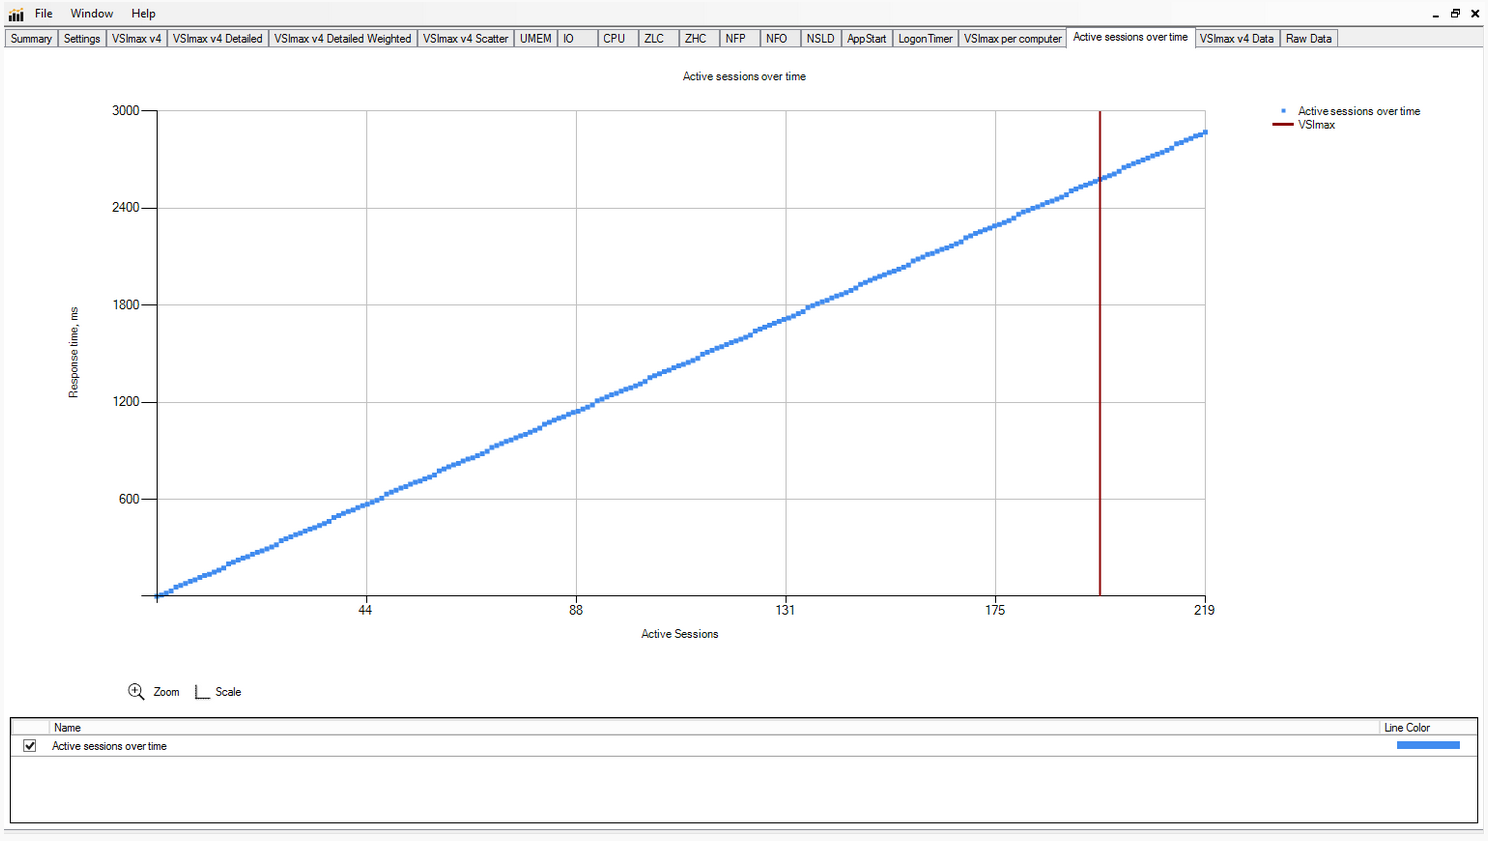Switch to the VSImax v4 Scatter tab
Screen dimensions: 1488x841
tap(465, 39)
